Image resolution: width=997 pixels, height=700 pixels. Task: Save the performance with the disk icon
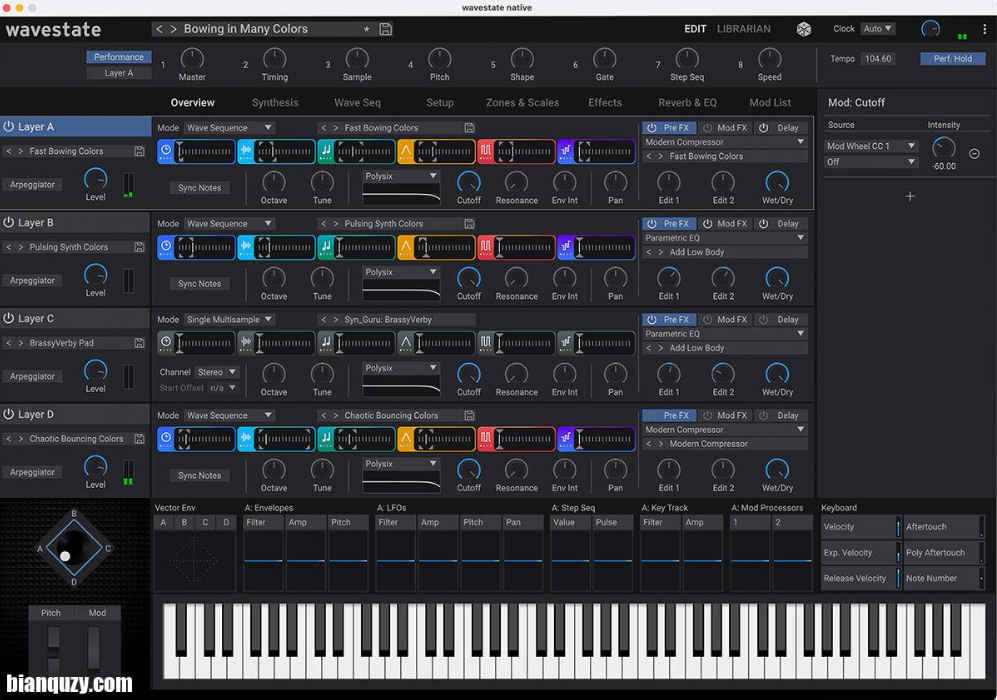point(386,29)
